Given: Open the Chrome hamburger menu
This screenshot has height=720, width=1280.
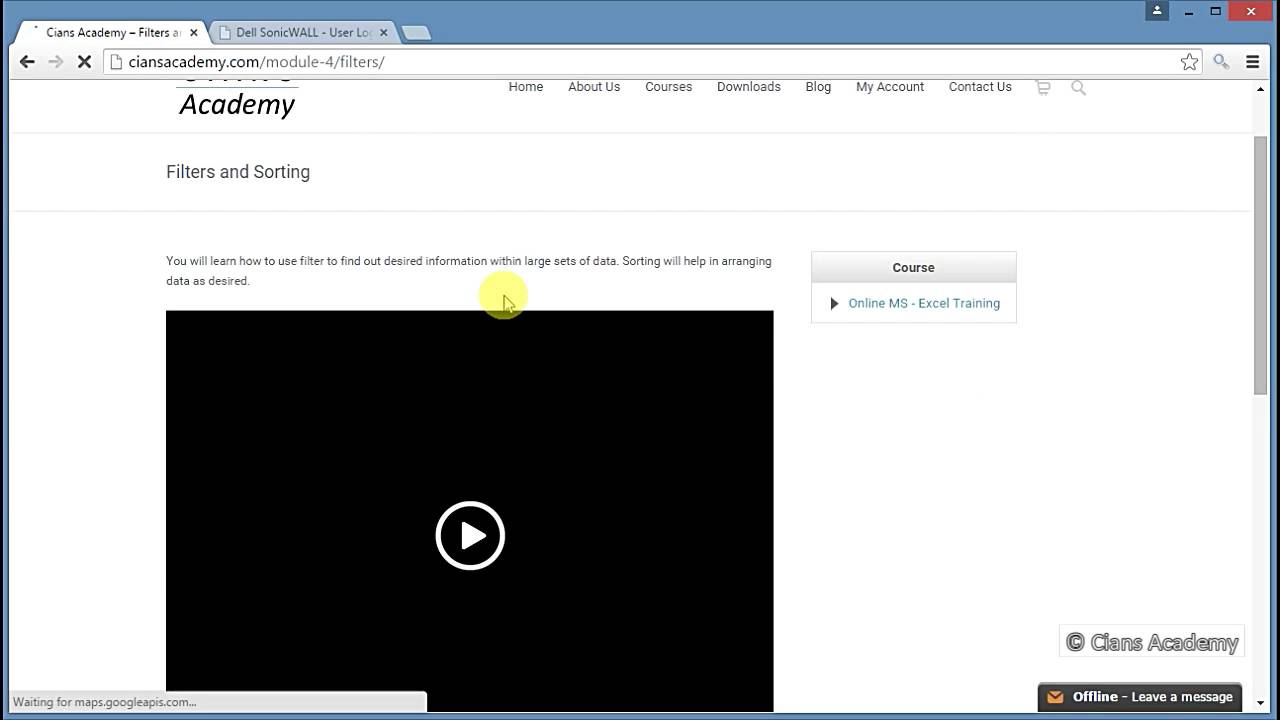Looking at the screenshot, I should [x=1252, y=62].
